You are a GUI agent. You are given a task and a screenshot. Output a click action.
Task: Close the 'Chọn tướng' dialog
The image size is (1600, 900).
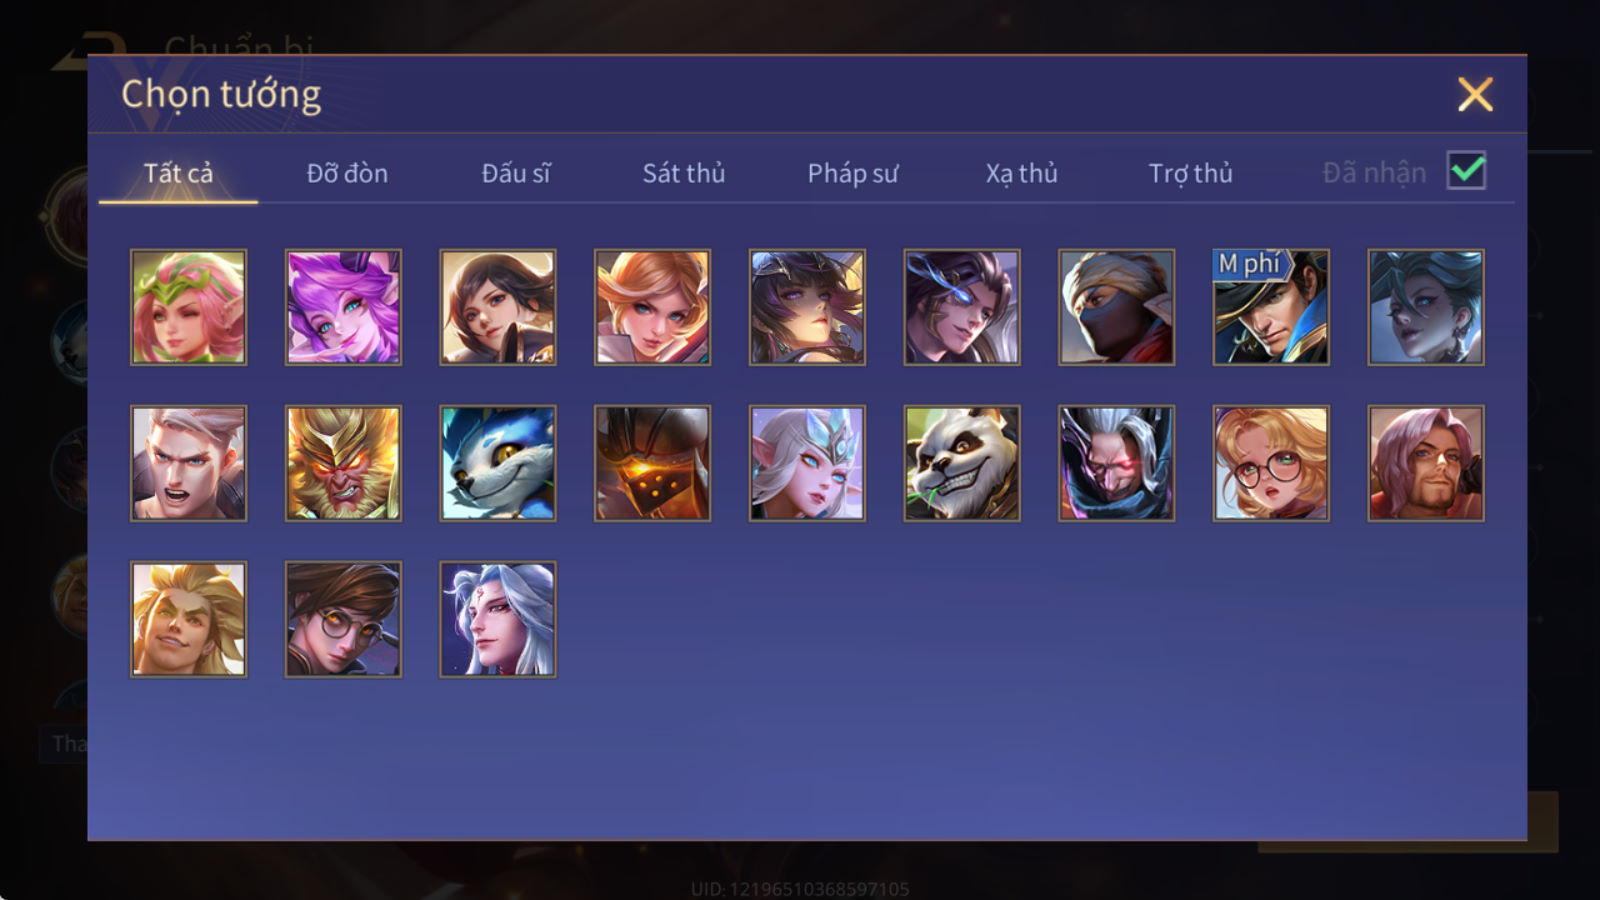tap(1475, 95)
